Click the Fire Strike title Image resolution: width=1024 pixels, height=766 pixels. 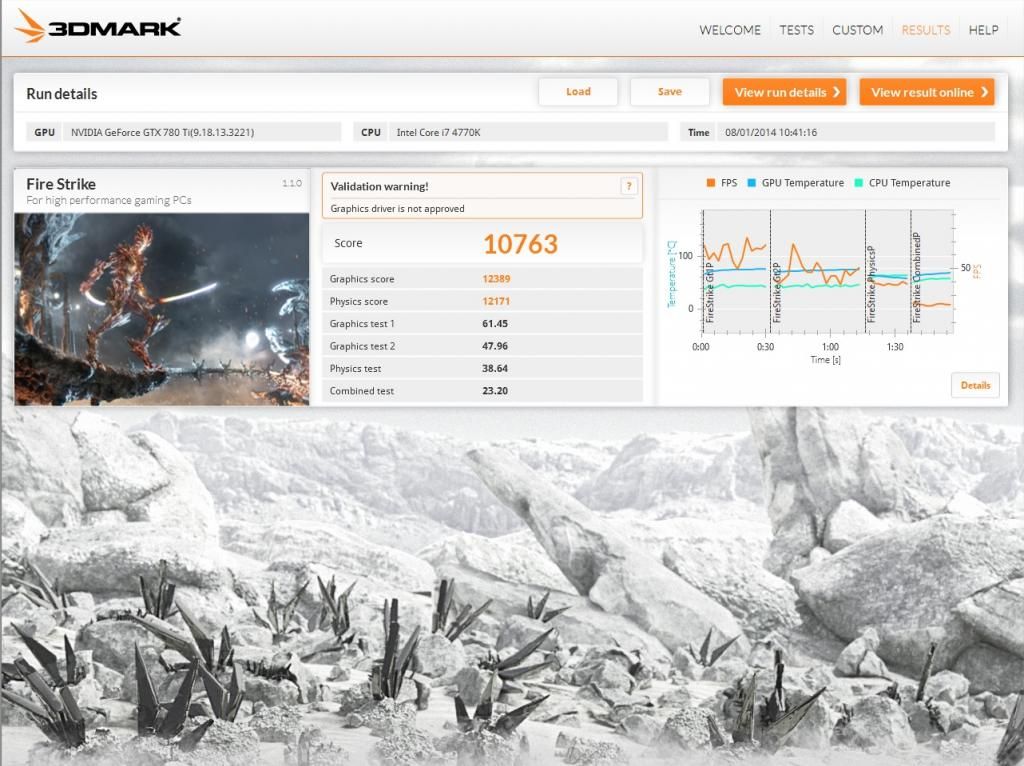(61, 184)
